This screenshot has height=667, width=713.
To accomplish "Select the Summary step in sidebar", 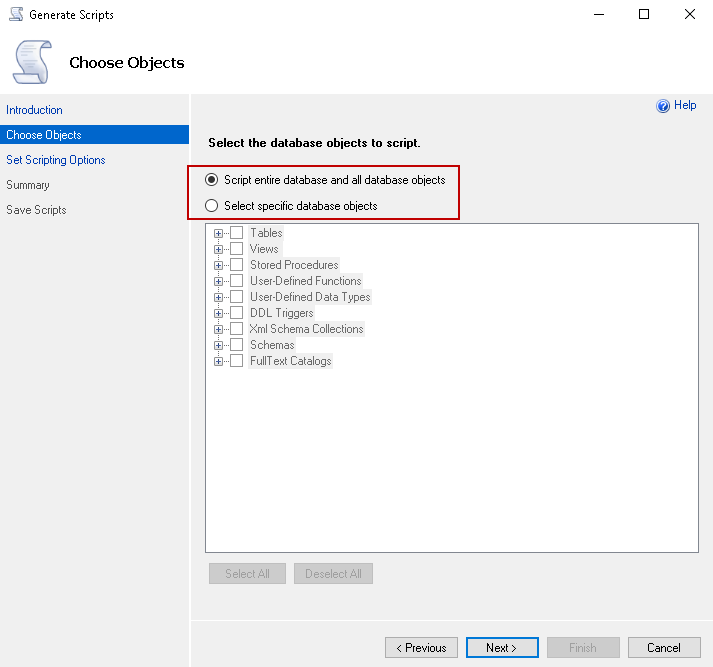I will [x=28, y=185].
